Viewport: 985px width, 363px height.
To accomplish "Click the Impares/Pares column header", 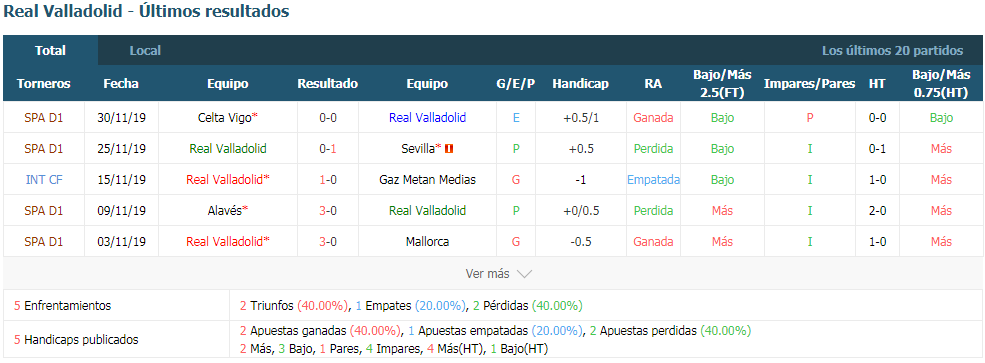I will pyautogui.click(x=809, y=84).
